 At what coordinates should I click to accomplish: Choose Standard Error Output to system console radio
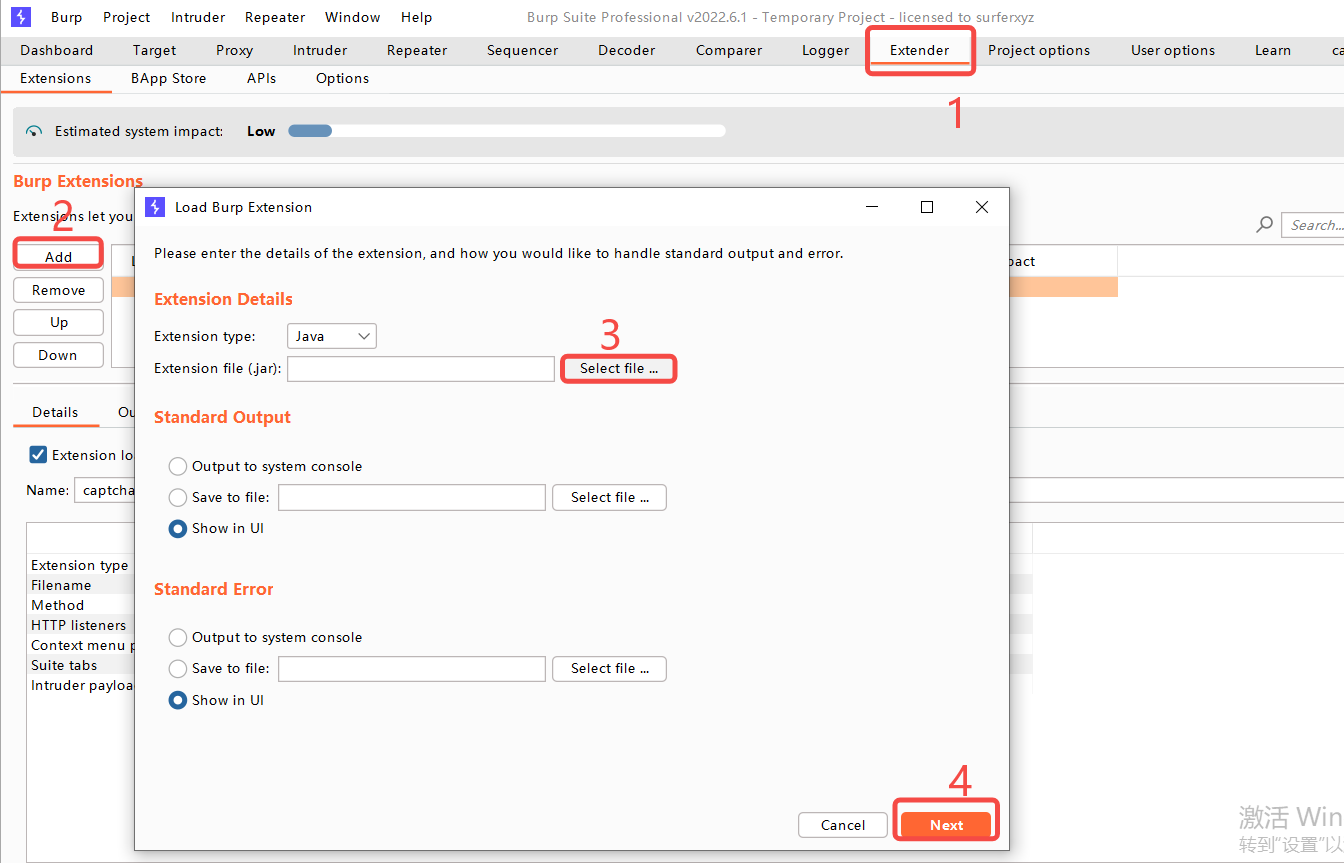tap(178, 637)
